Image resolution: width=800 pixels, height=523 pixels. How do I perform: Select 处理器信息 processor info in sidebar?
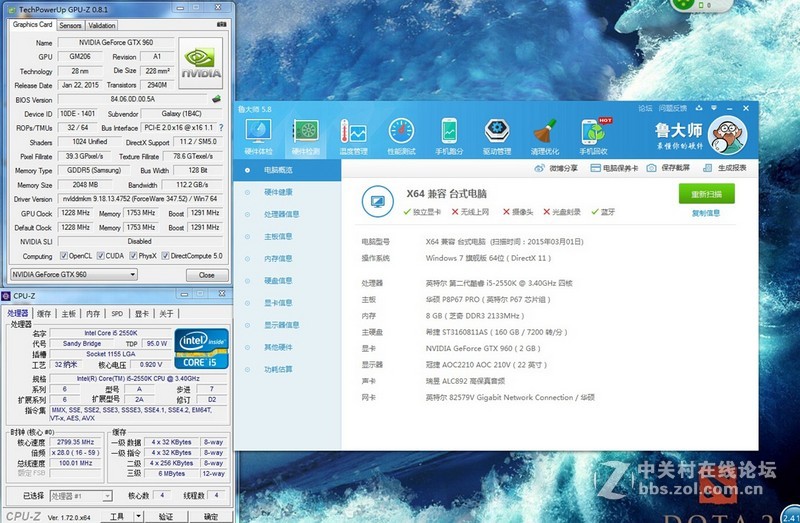click(288, 214)
